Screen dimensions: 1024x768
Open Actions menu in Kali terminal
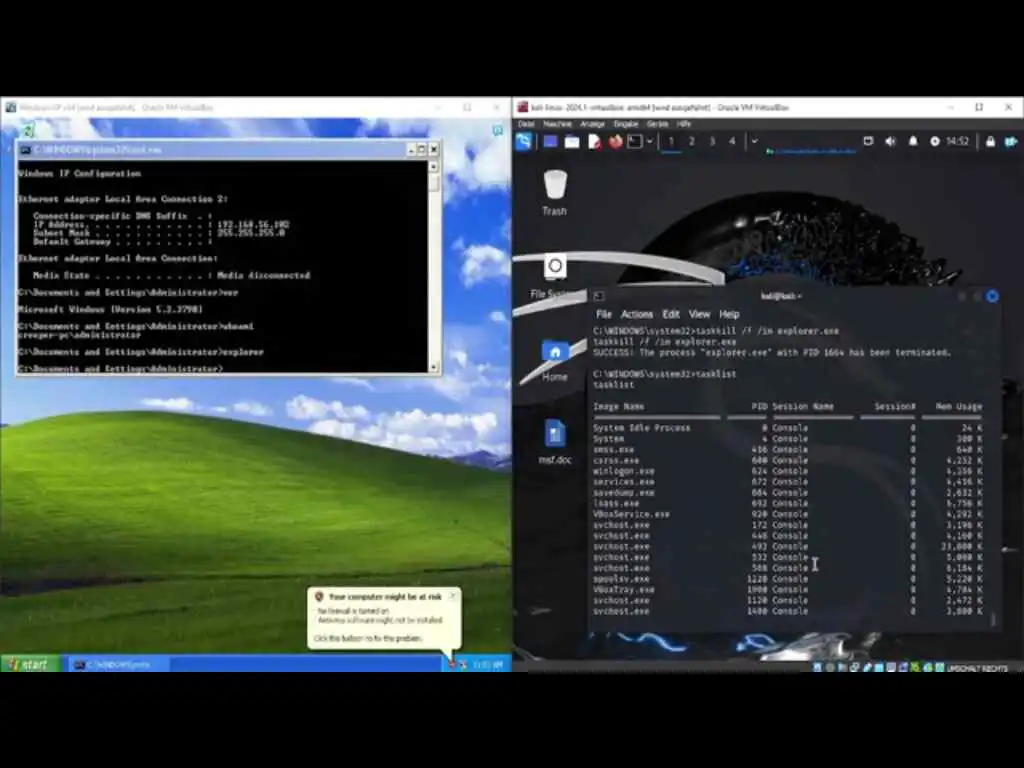[637, 314]
